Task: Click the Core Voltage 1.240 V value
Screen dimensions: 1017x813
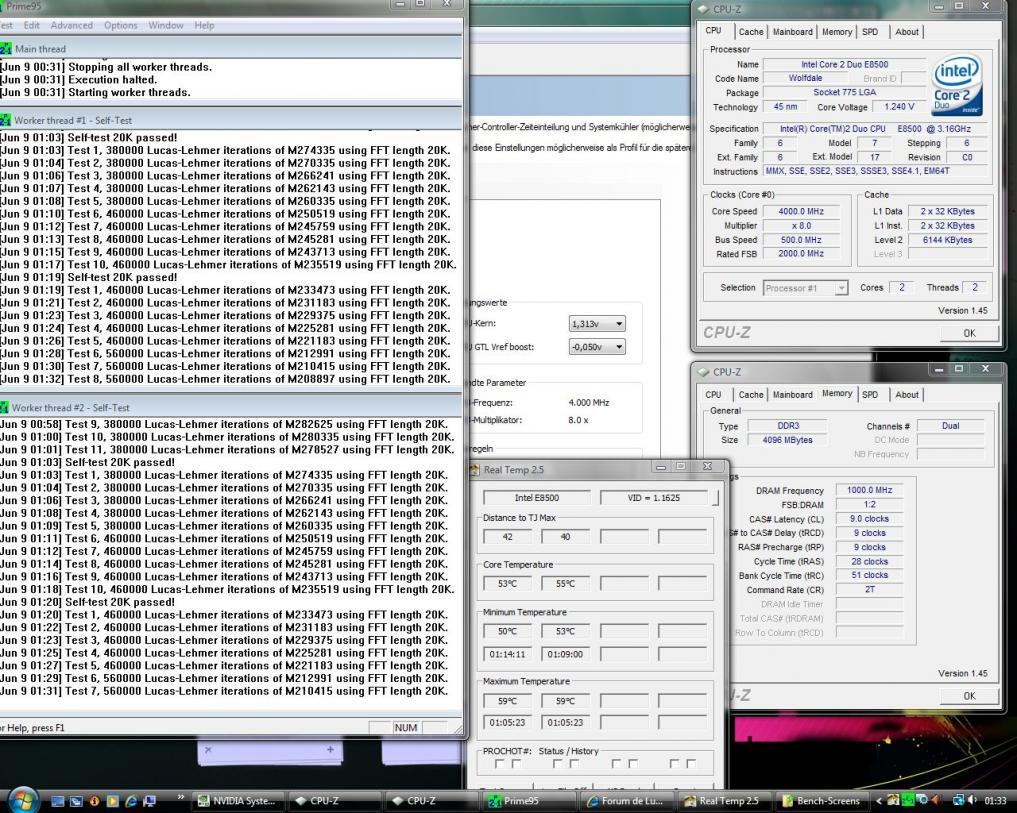Action: coord(899,107)
